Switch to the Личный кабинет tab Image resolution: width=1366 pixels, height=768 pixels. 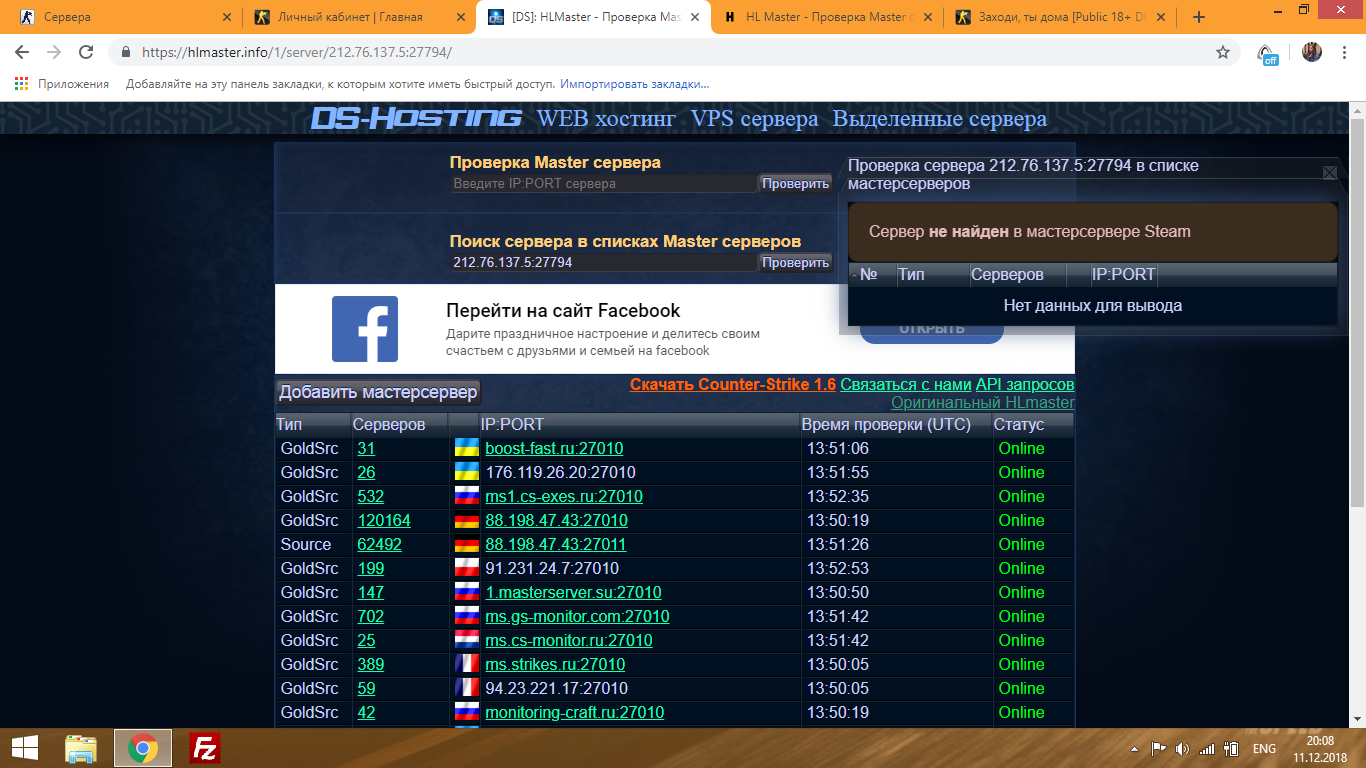tap(362, 17)
